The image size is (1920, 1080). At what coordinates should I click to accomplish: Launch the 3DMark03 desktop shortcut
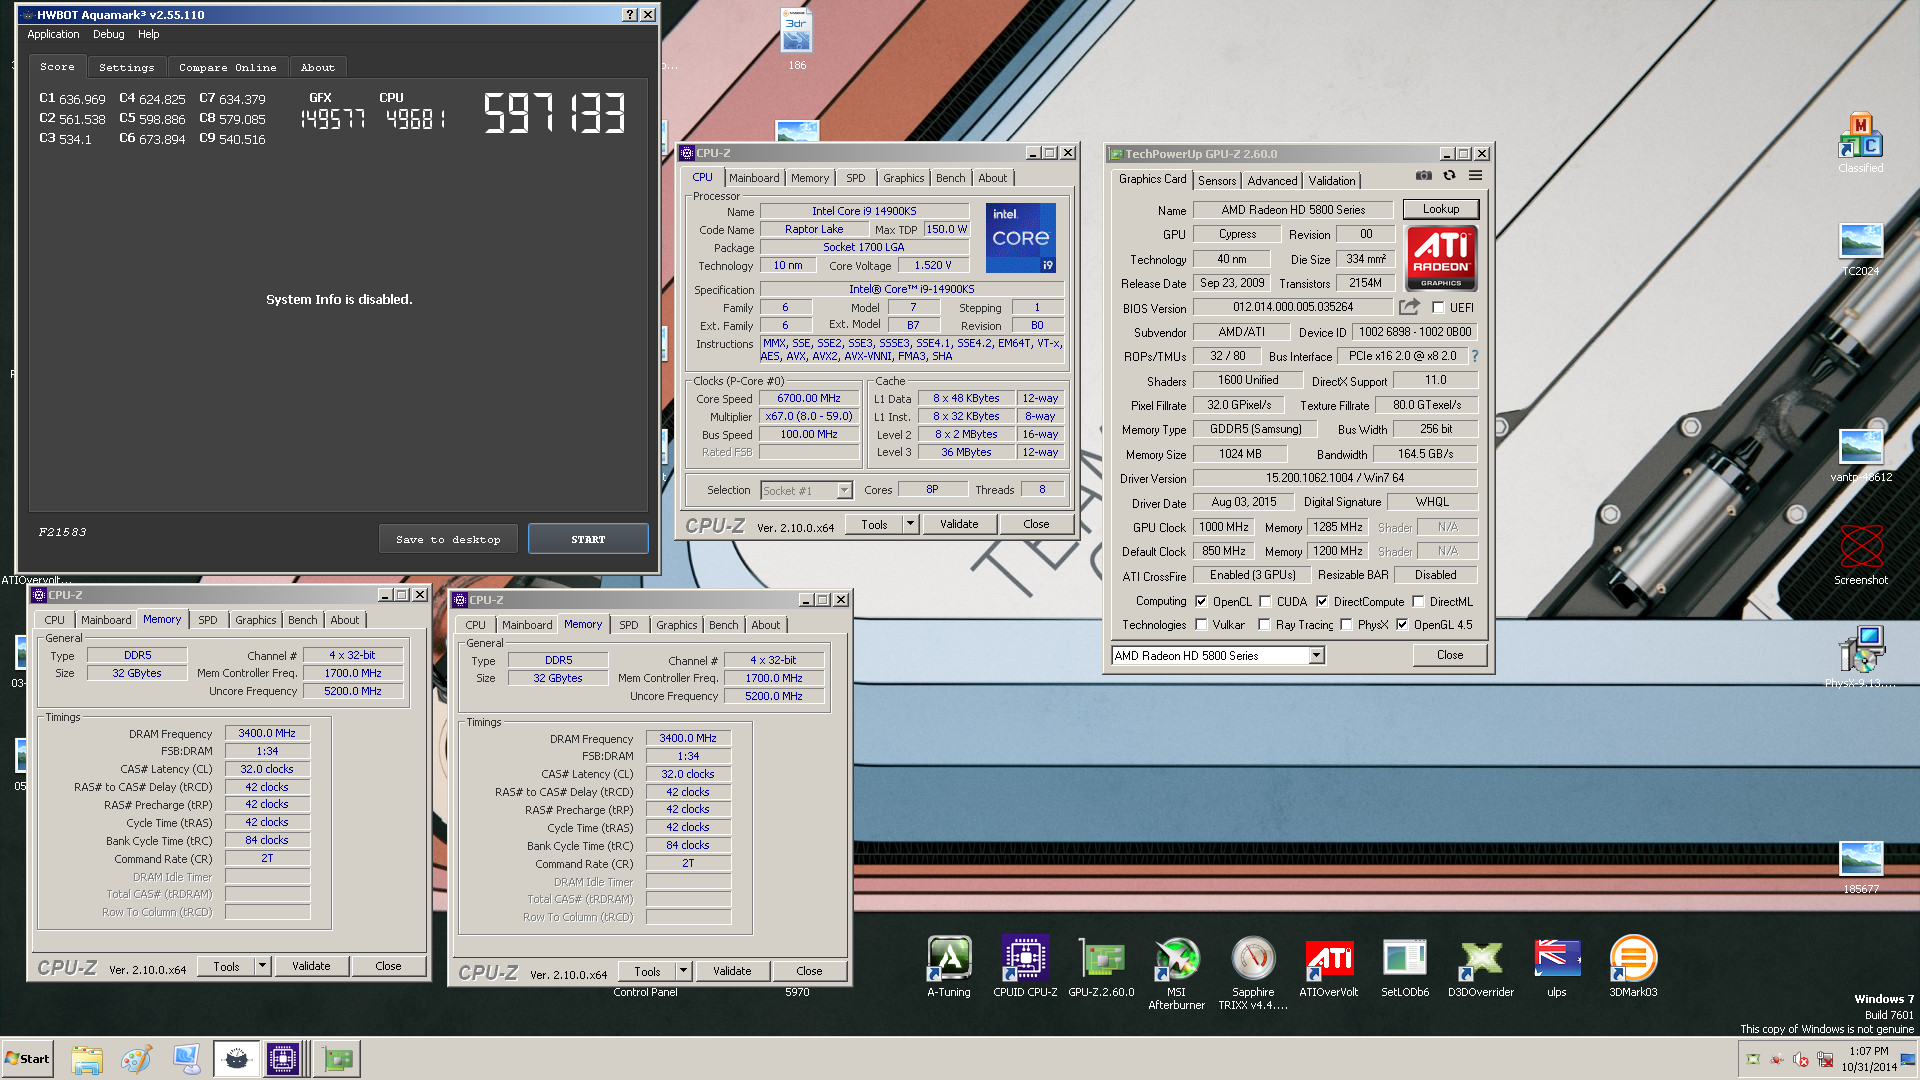(1633, 966)
